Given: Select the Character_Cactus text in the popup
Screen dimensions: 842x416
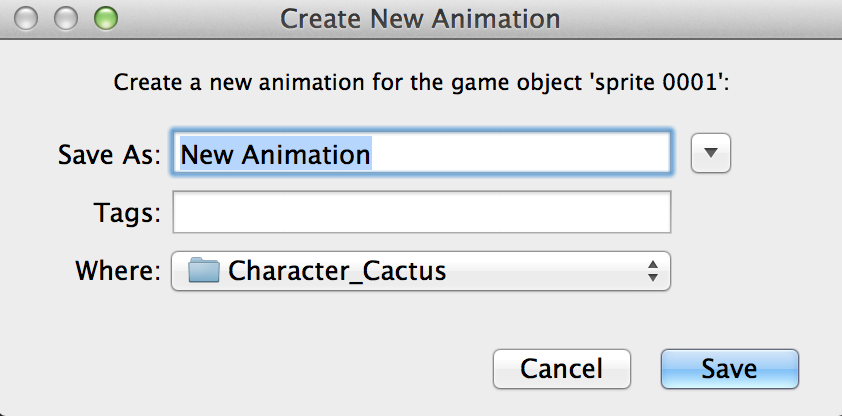Looking at the screenshot, I should [x=337, y=271].
